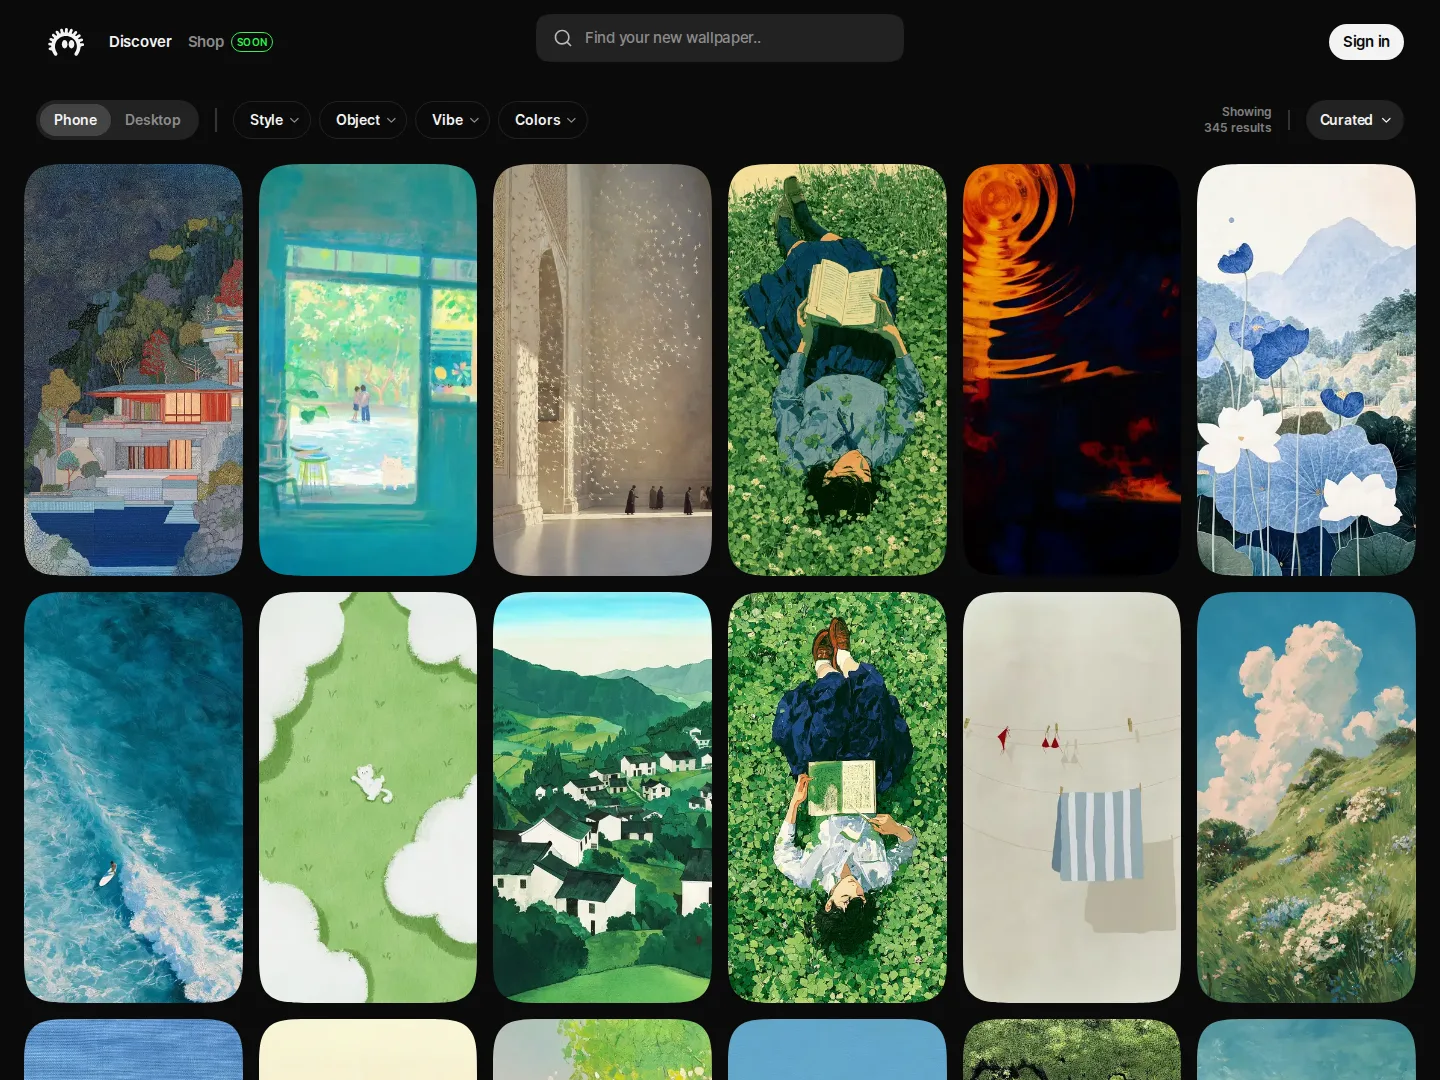Open the white cat on grass wallpaper
This screenshot has height=1080, width=1440.
point(368,797)
